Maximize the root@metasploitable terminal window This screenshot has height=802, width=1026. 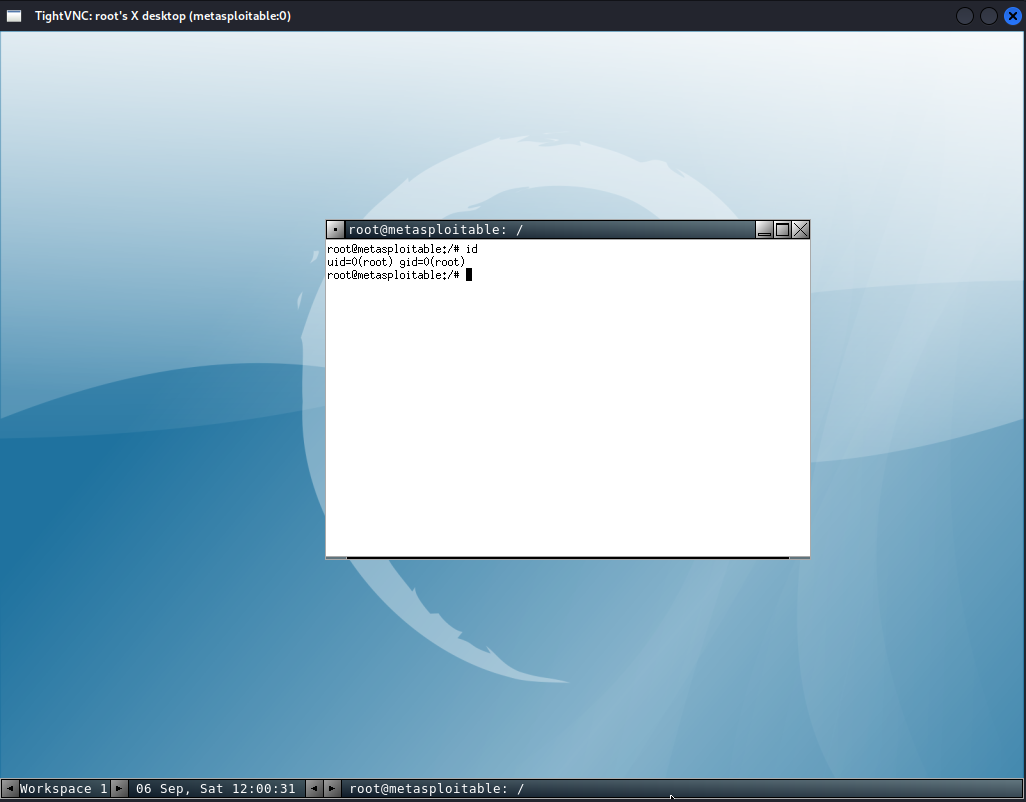783,230
